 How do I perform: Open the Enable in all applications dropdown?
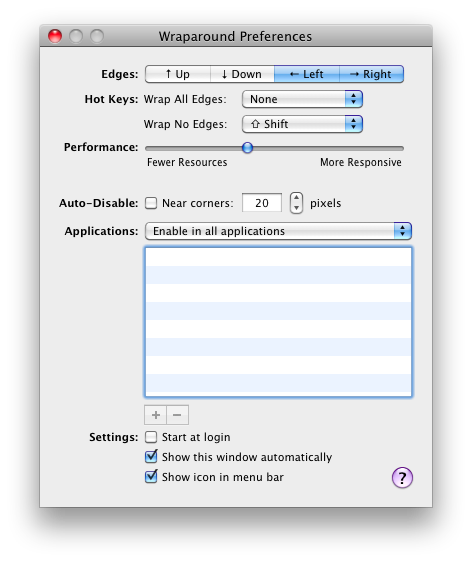(278, 231)
